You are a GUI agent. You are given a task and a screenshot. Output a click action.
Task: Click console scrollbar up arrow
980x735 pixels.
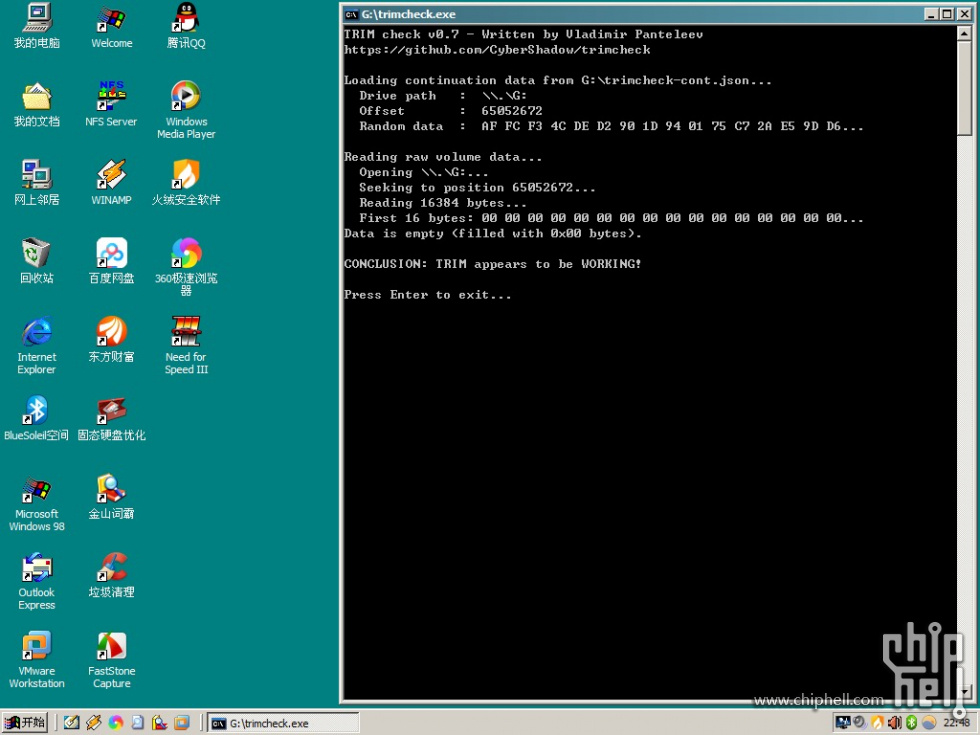(964, 33)
